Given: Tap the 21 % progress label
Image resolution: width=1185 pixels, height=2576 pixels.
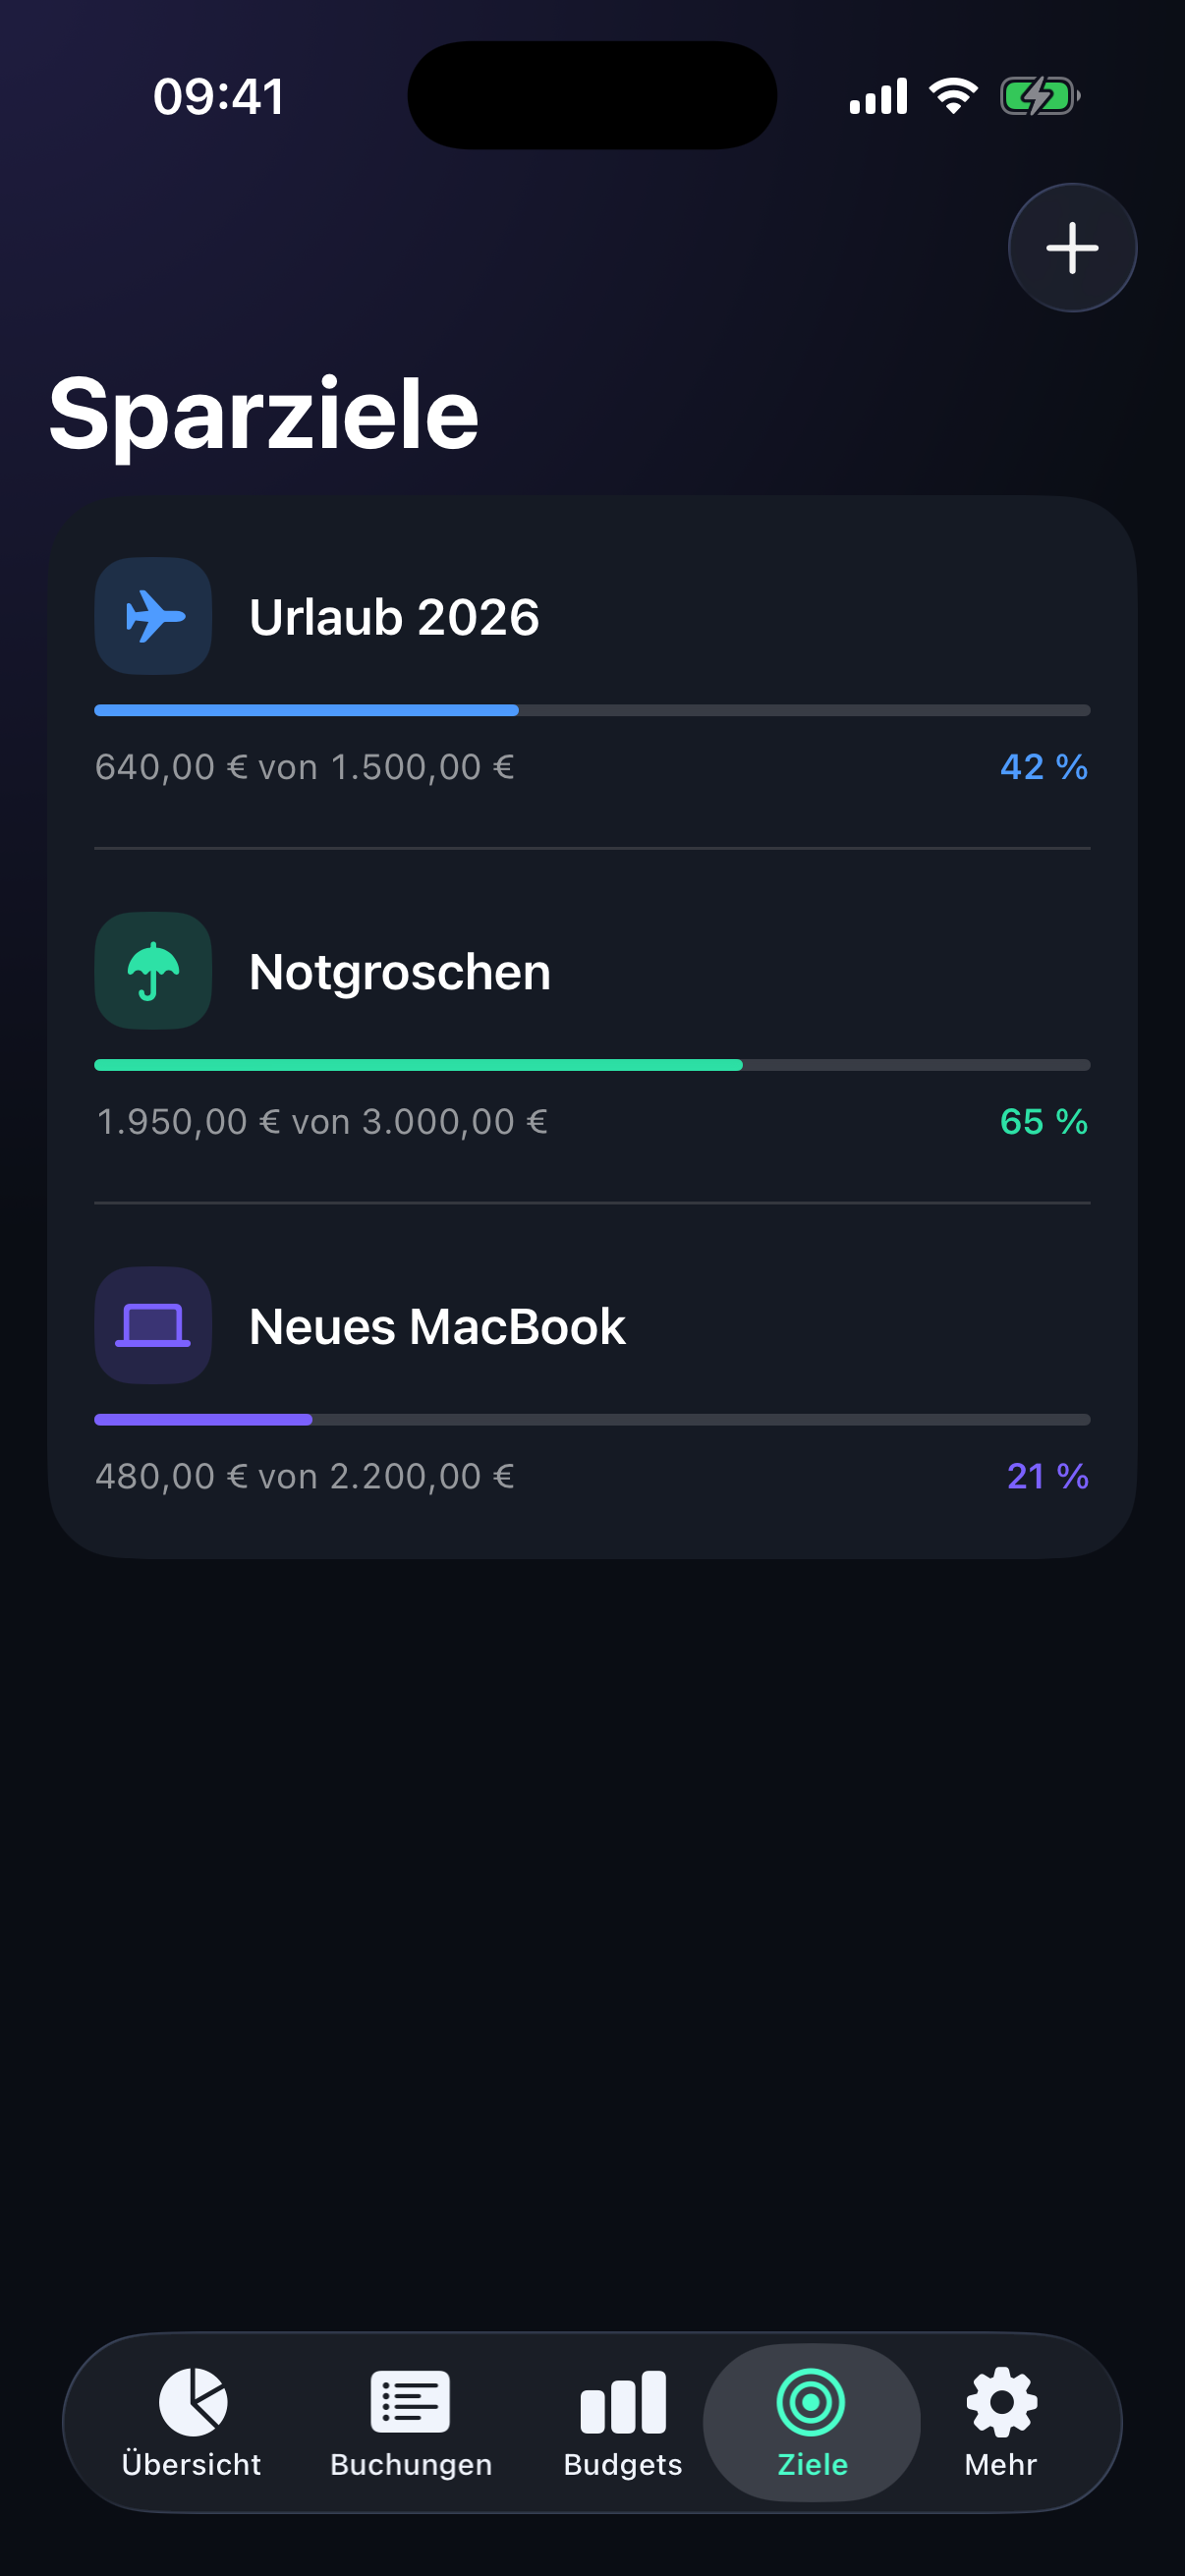Looking at the screenshot, I should 1047,1476.
